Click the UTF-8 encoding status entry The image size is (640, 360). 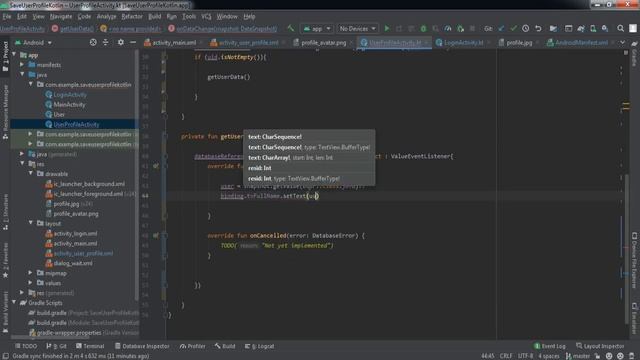click(x=525, y=356)
